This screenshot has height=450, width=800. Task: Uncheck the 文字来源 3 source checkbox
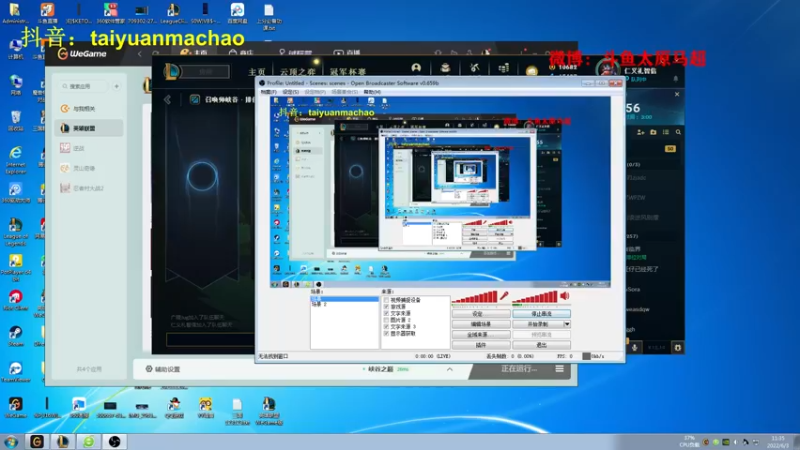pyautogui.click(x=386, y=327)
